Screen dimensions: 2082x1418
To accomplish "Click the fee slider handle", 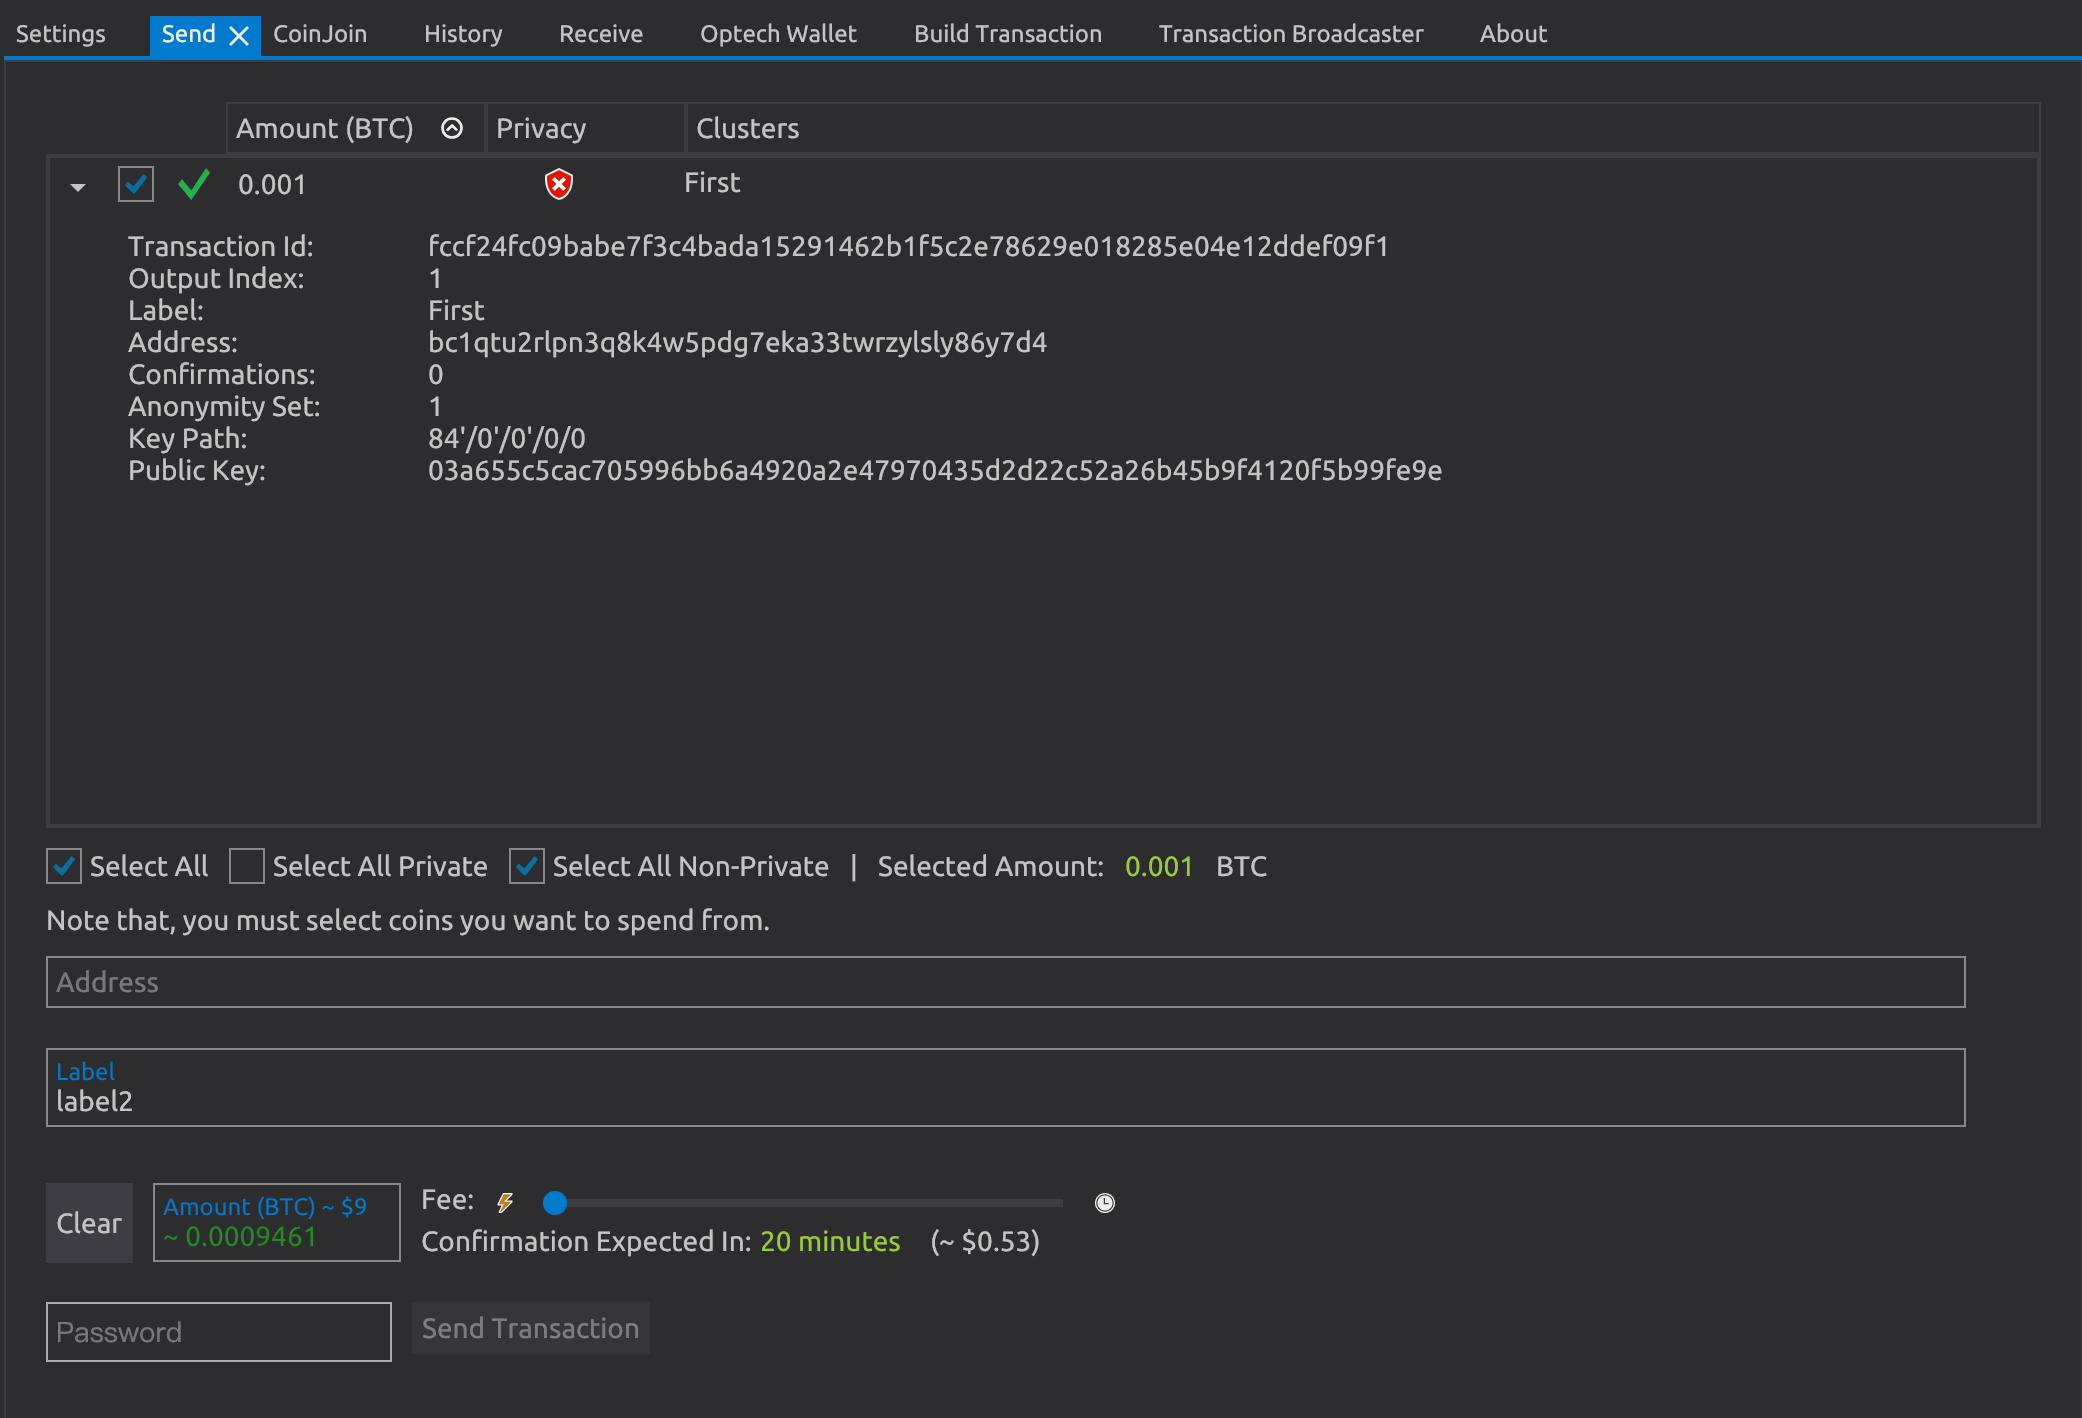I will (555, 1203).
